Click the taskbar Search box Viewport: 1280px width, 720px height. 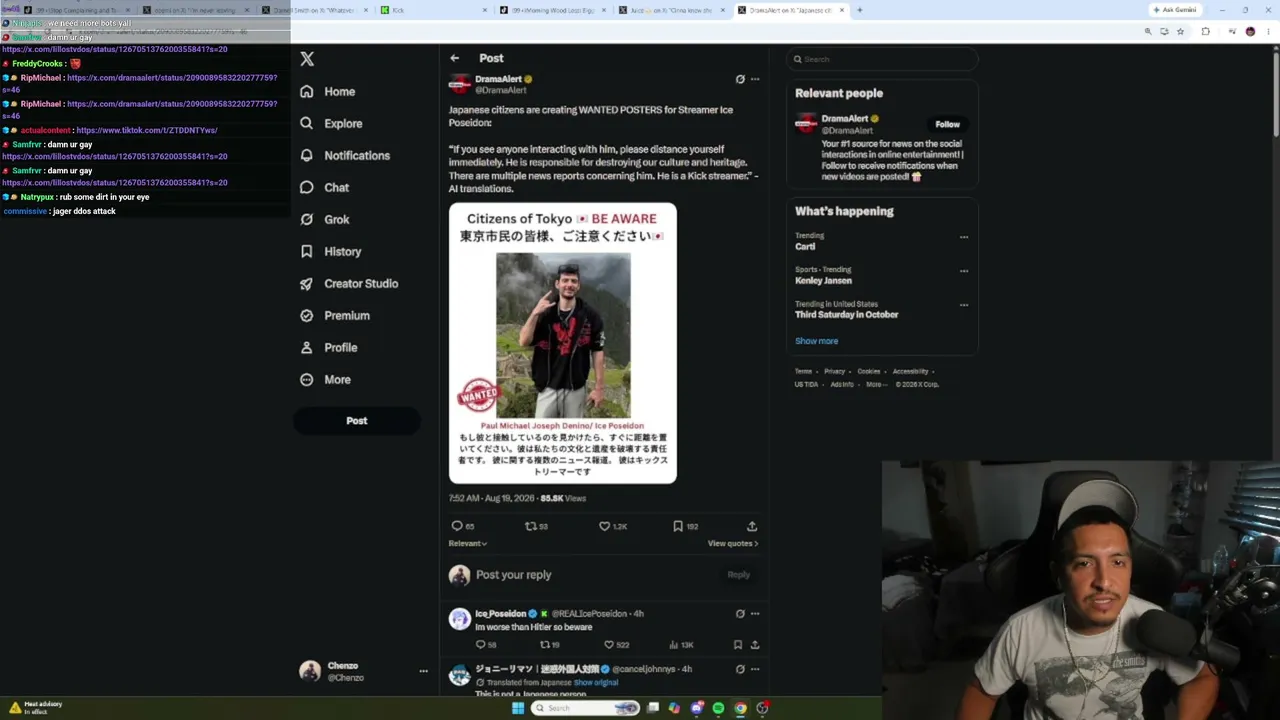tap(586, 708)
